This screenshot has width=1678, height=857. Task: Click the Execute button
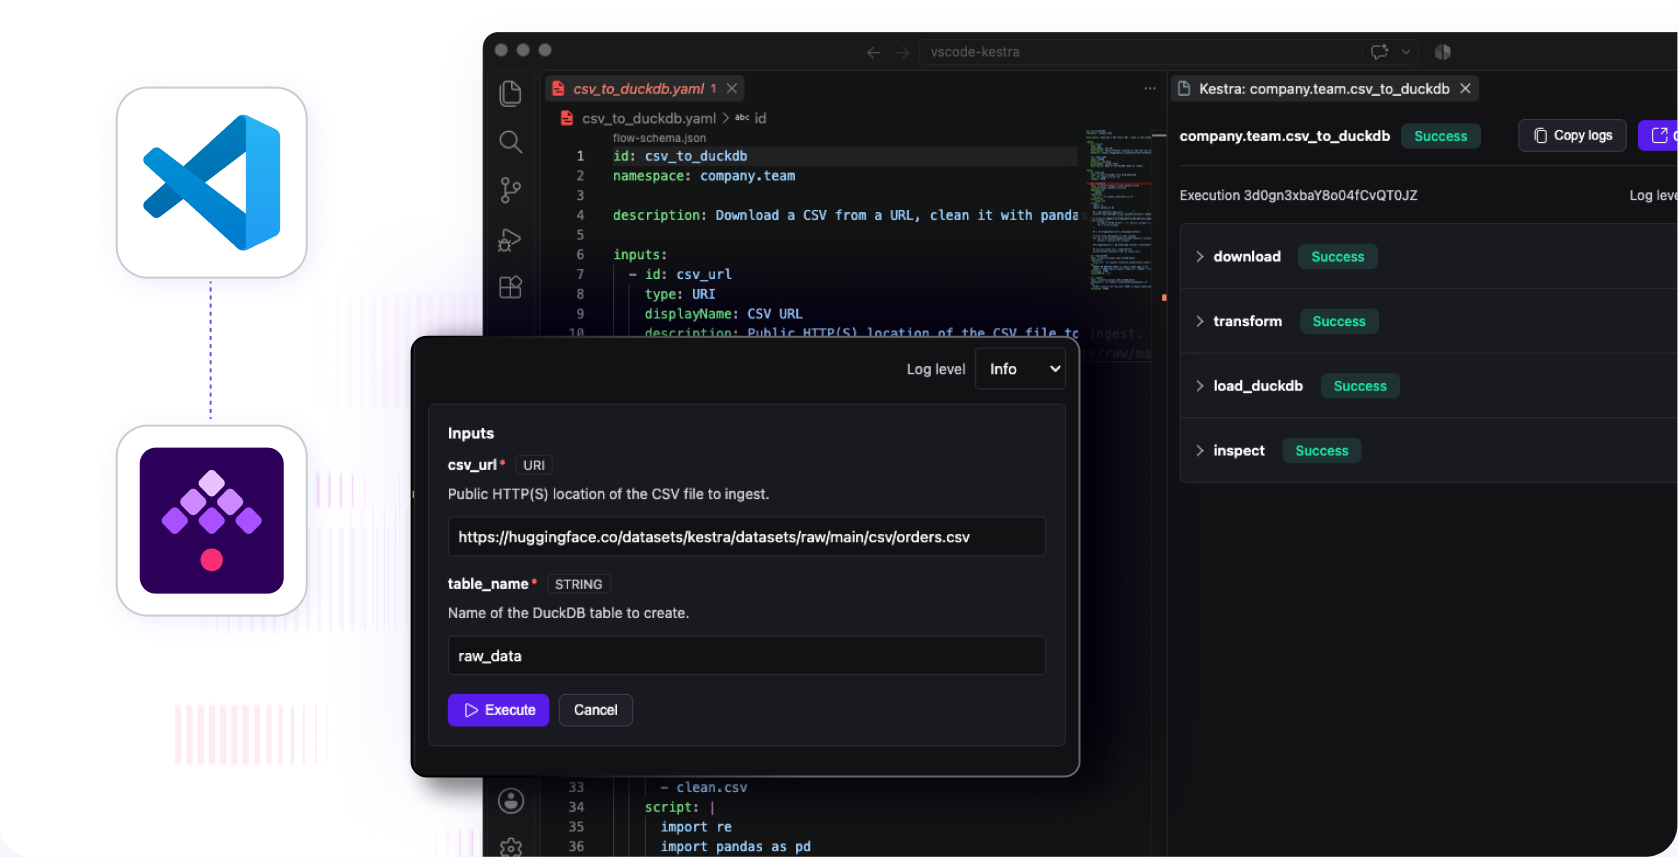click(498, 710)
